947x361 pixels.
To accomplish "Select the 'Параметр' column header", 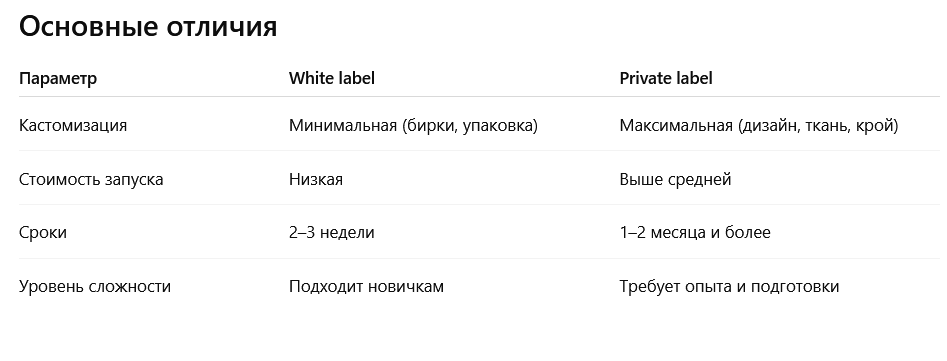I will coord(58,78).
